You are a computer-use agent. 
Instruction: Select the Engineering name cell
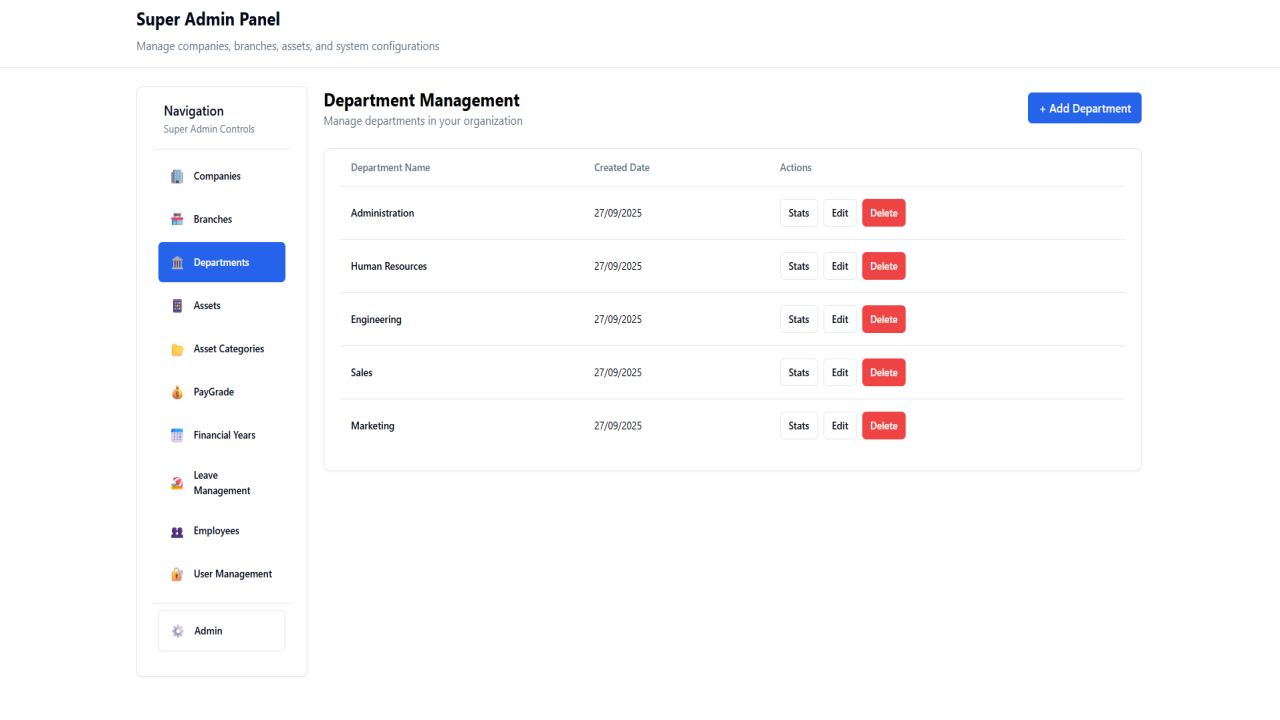[376, 319]
